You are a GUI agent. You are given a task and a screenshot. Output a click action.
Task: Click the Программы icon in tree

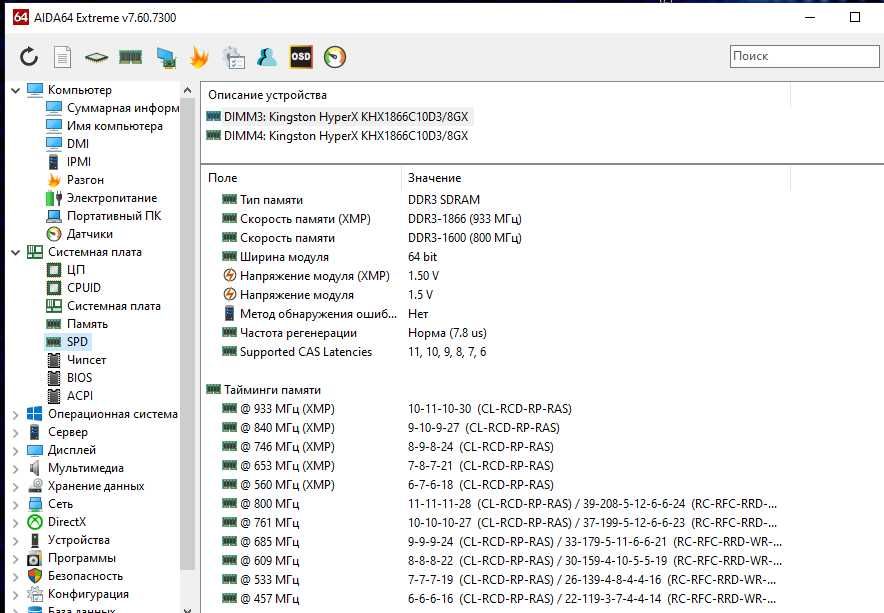tap(34, 558)
